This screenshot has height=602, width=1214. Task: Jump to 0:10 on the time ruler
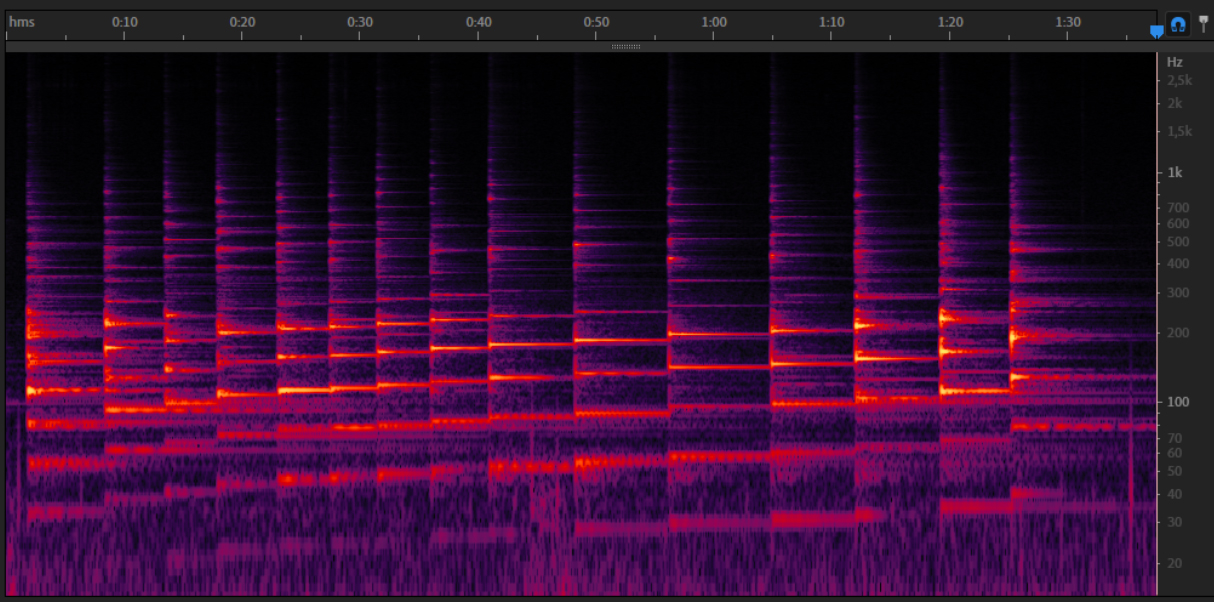(x=125, y=22)
